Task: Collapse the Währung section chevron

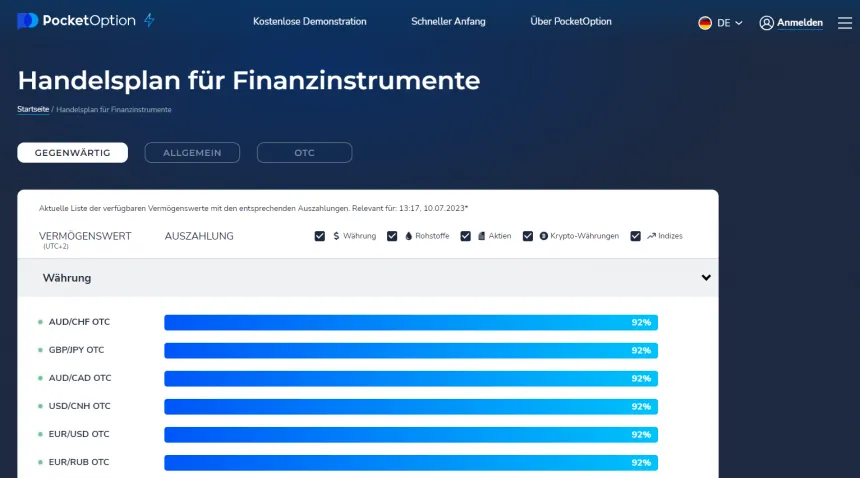Action: [706, 278]
